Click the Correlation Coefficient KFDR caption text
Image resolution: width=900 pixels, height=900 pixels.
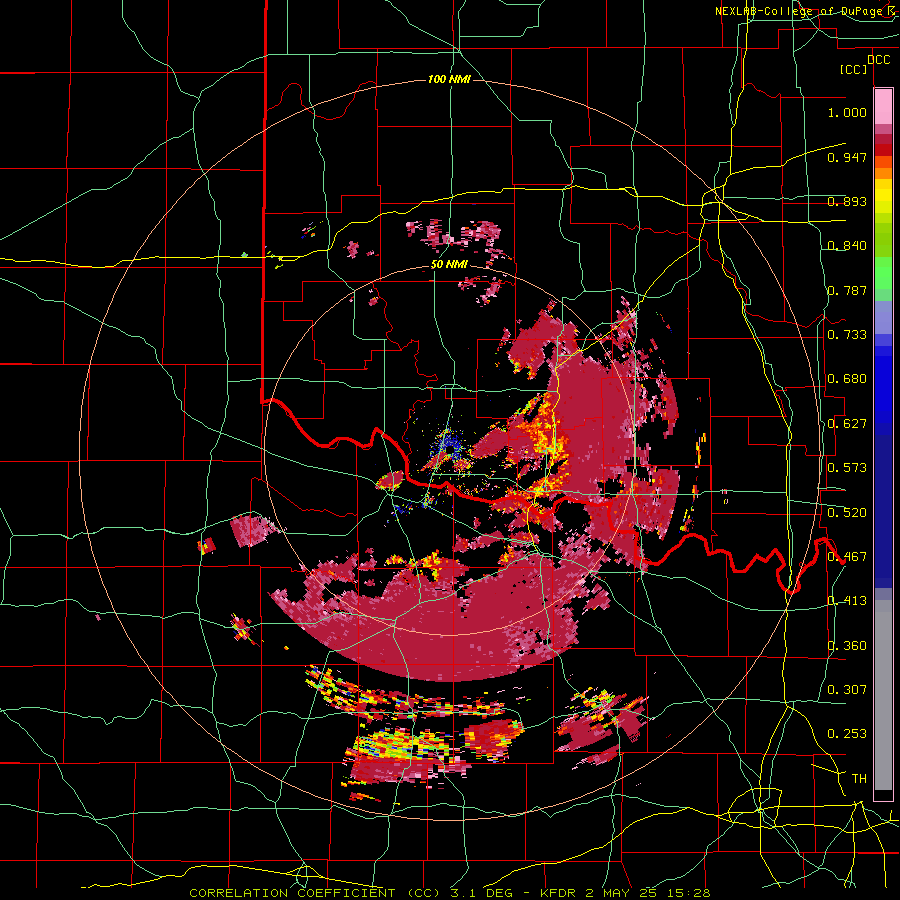[449, 893]
